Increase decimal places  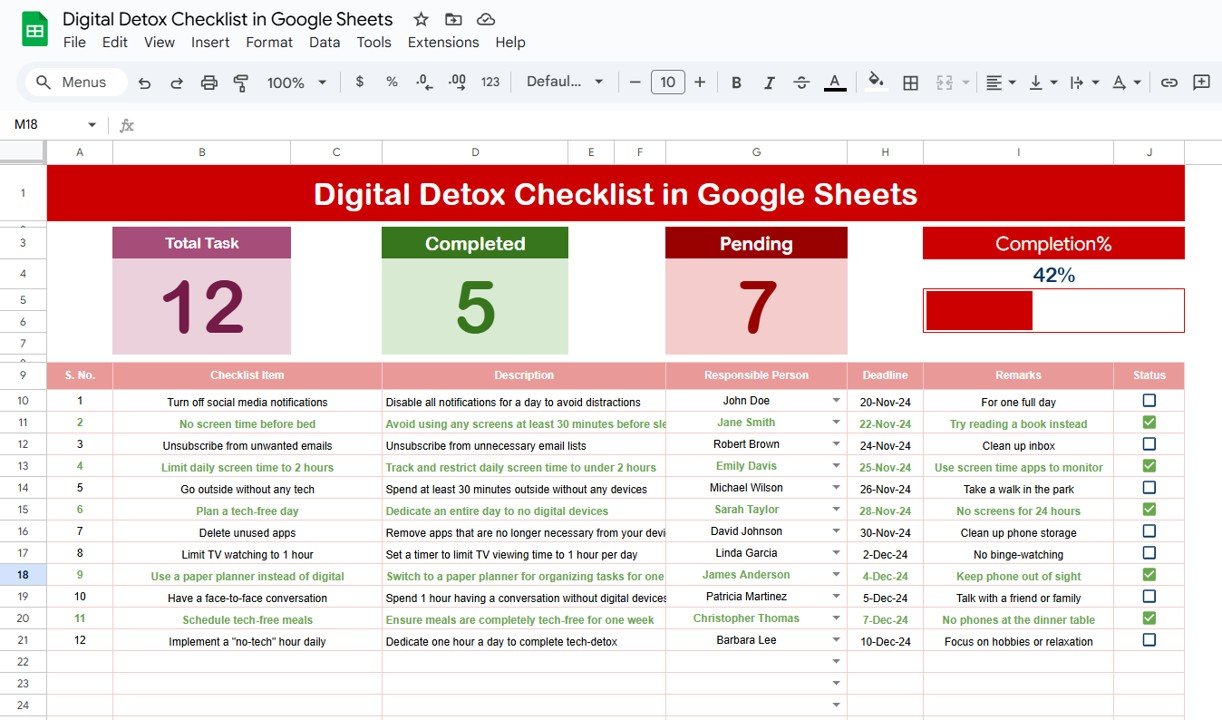(457, 82)
